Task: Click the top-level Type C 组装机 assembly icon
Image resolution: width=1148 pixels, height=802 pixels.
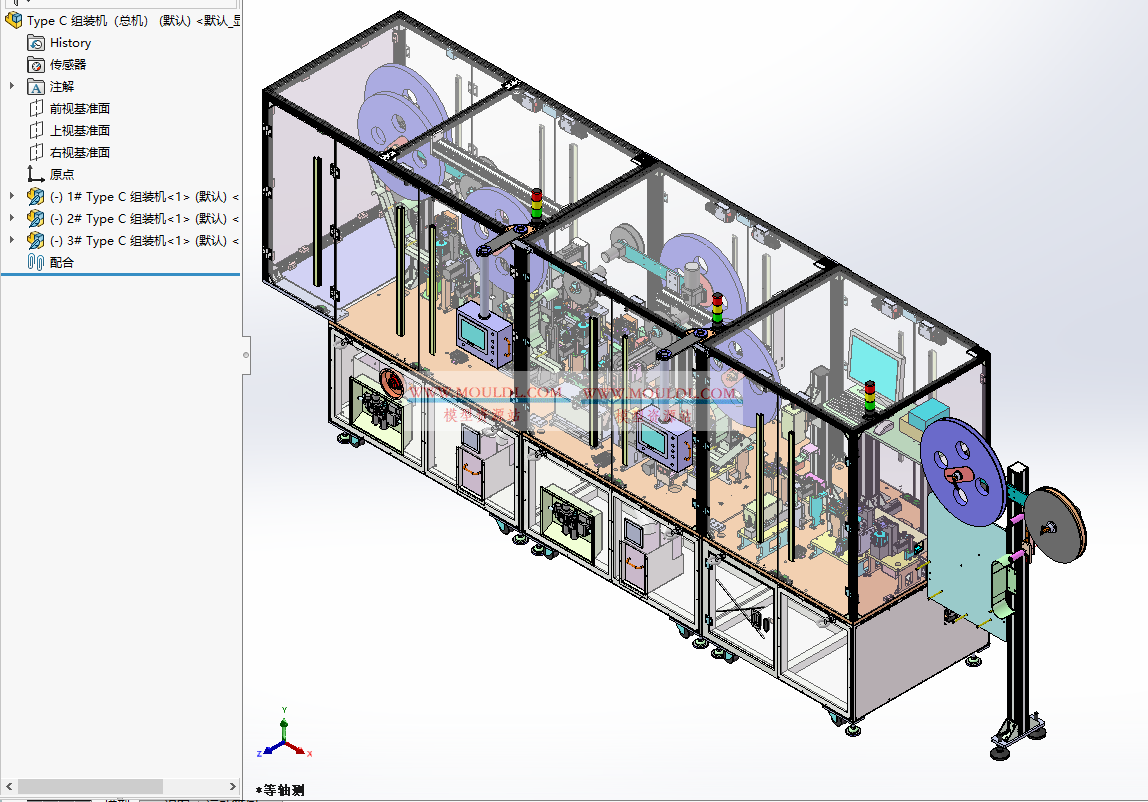Action: [12, 20]
